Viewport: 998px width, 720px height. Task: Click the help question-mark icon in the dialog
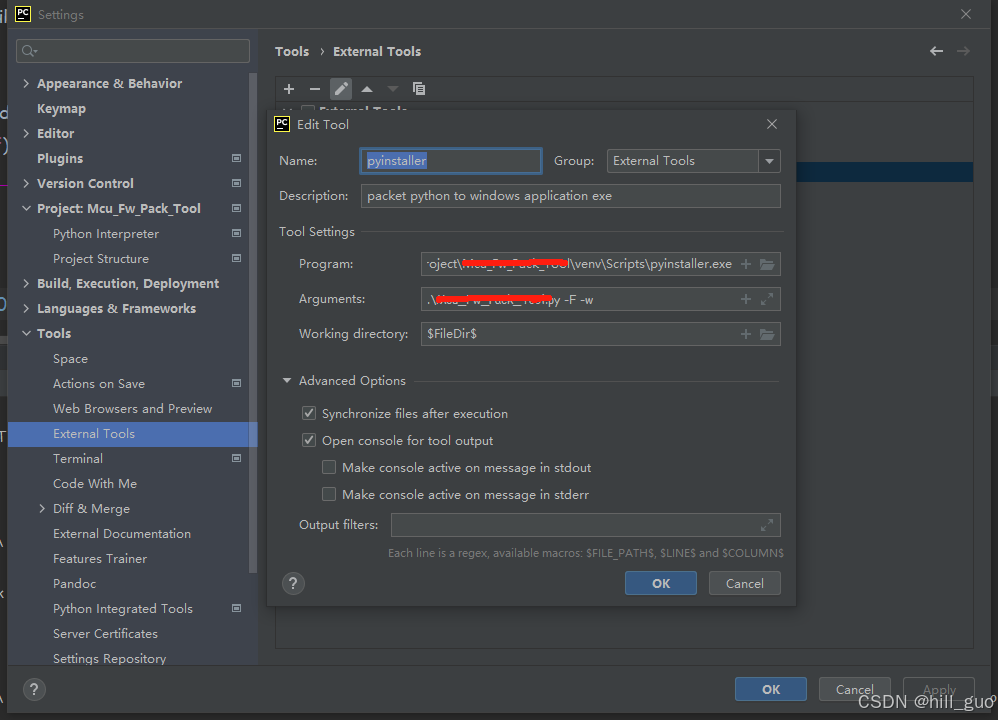[x=293, y=583]
